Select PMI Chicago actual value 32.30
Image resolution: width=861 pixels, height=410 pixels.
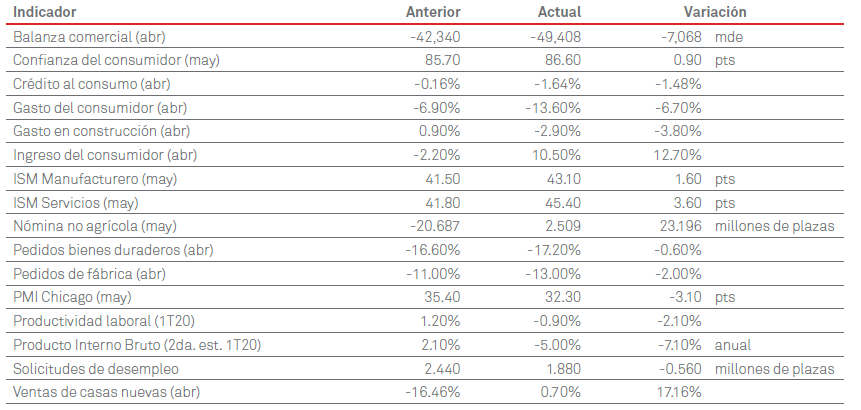tap(560, 297)
